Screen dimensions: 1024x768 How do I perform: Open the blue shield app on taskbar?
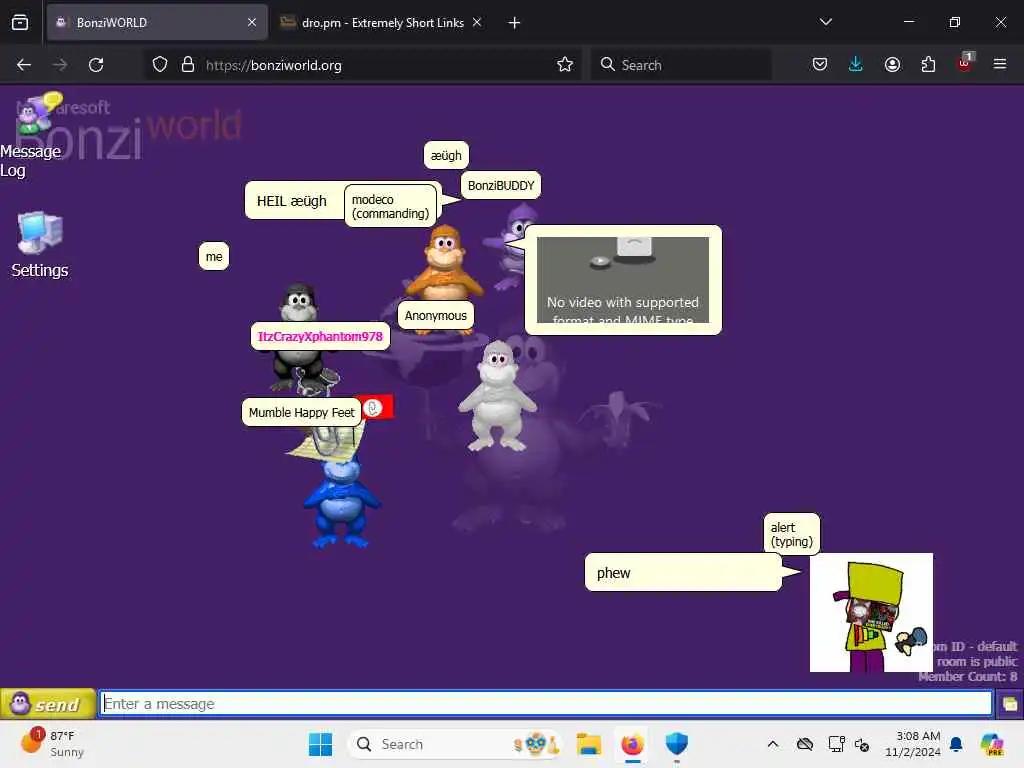677,744
